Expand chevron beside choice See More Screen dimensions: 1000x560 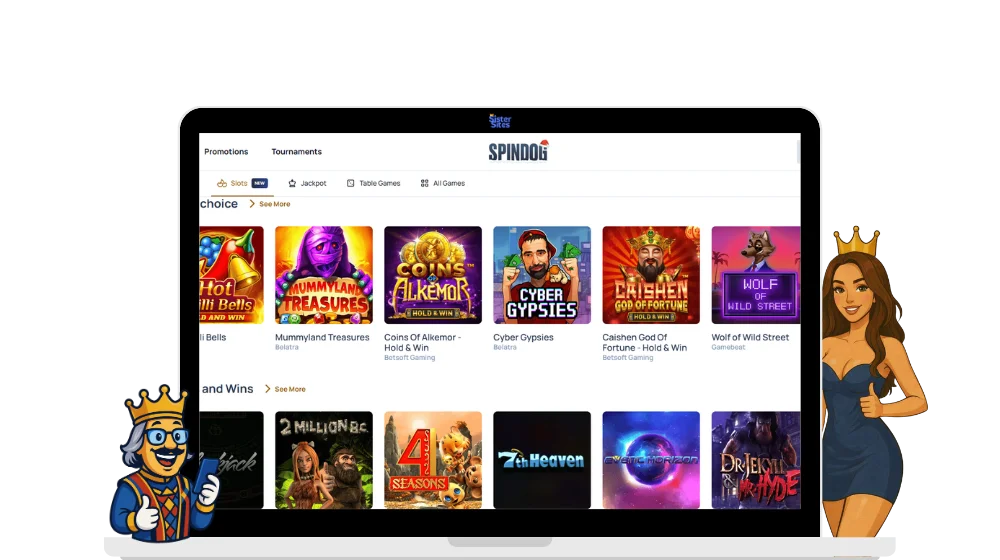(x=252, y=203)
